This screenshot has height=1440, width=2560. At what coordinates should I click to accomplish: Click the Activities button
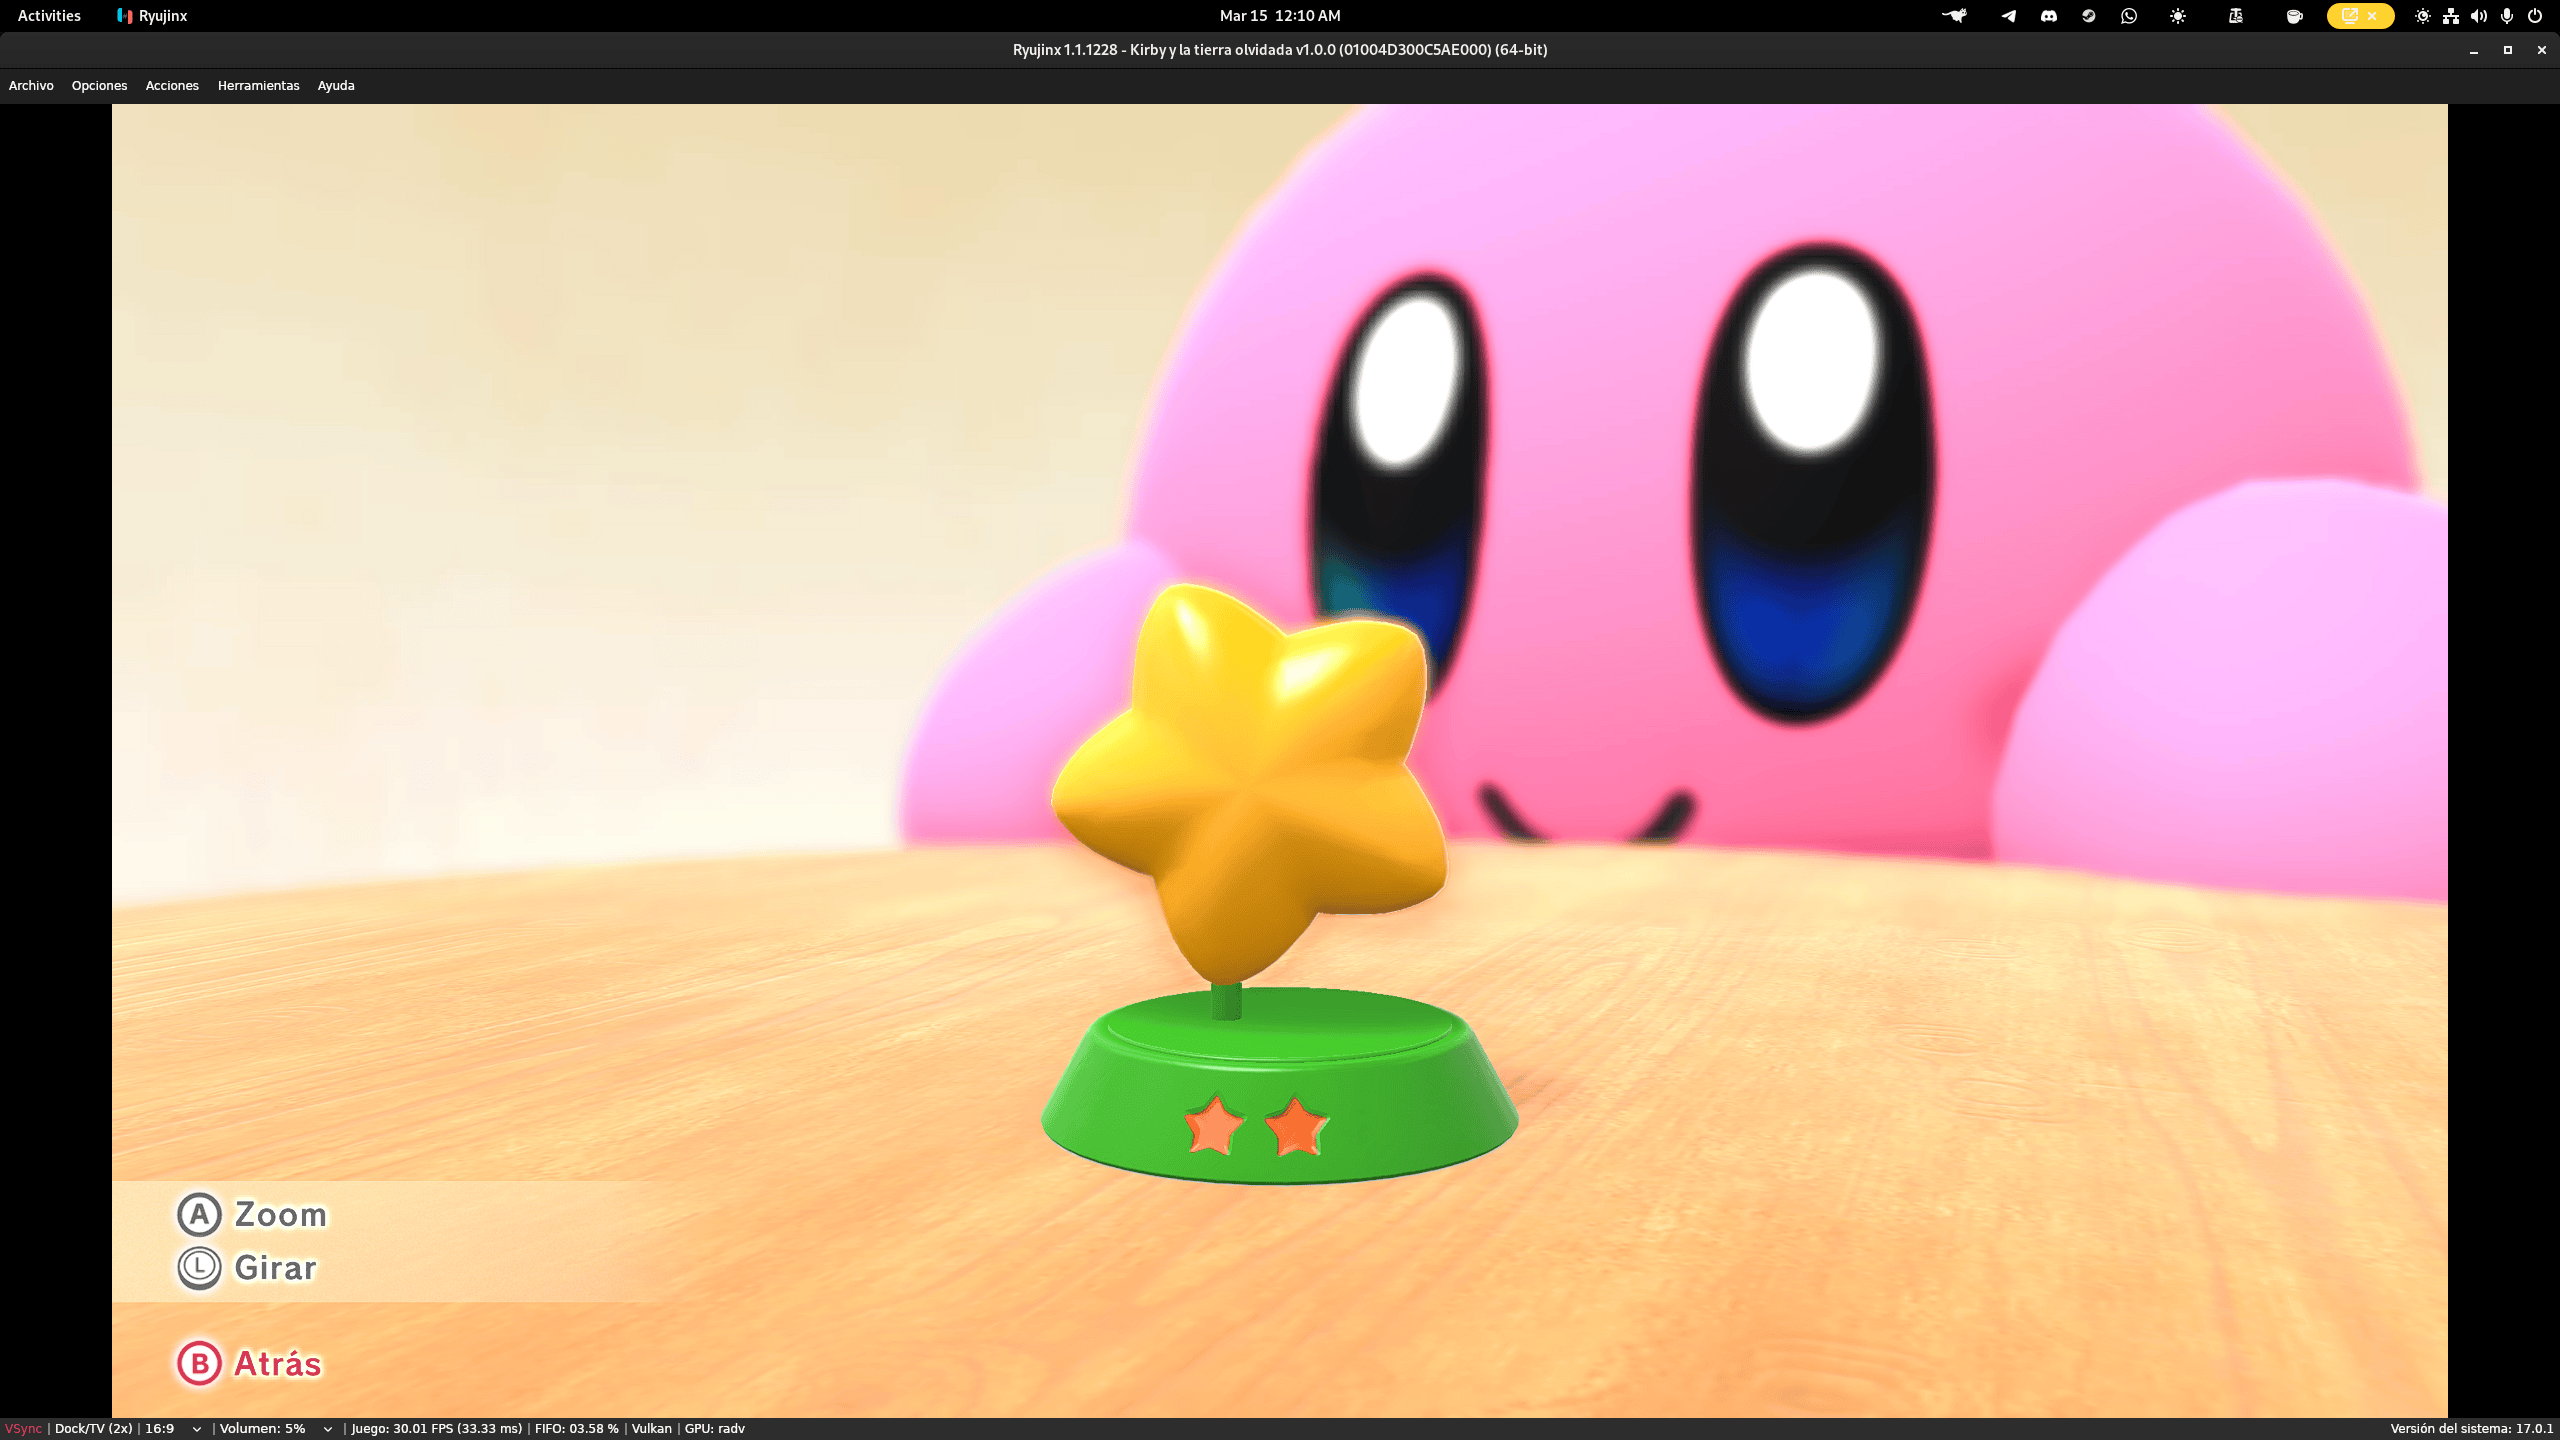(49, 16)
